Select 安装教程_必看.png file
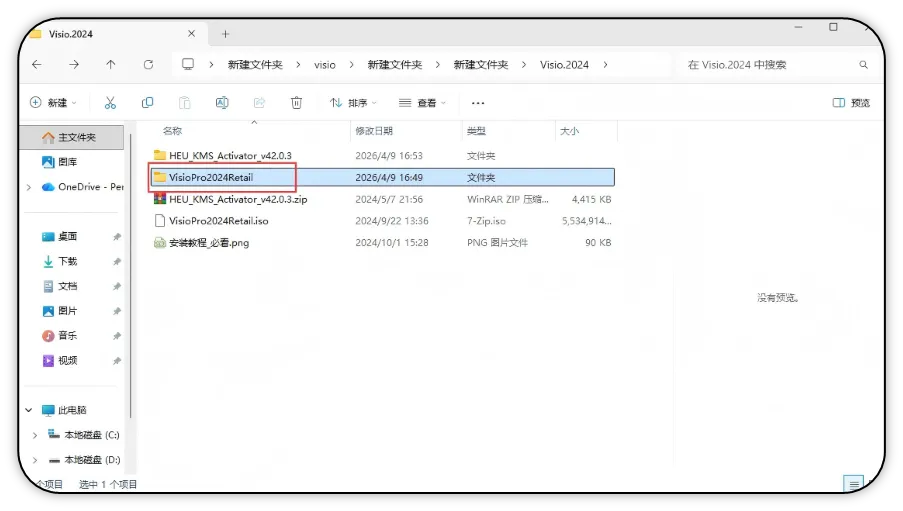The image size is (903, 511). pyautogui.click(x=382, y=243)
